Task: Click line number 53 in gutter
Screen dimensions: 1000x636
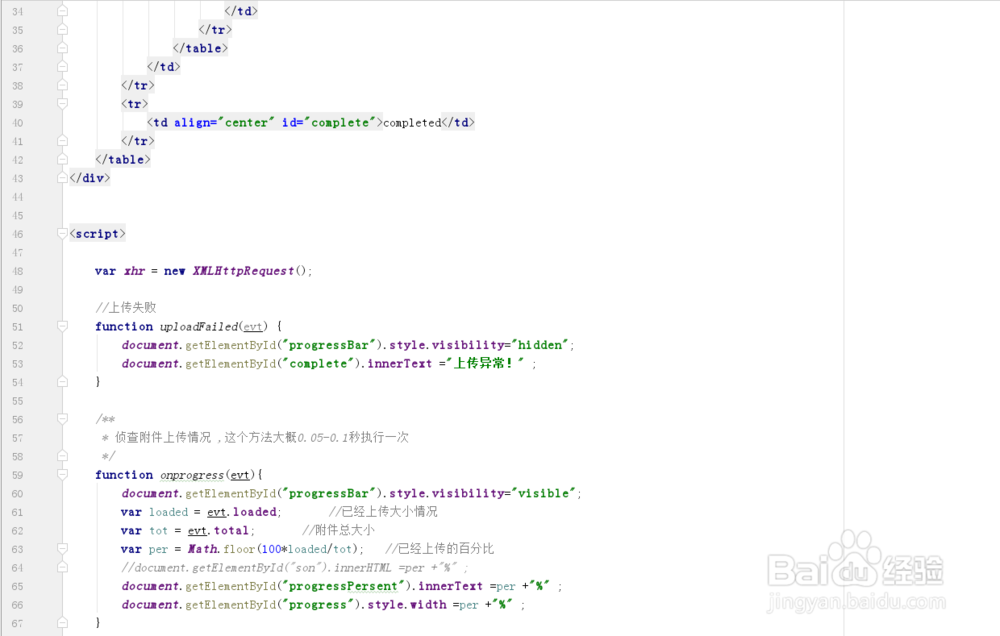Action: [x=17, y=364]
